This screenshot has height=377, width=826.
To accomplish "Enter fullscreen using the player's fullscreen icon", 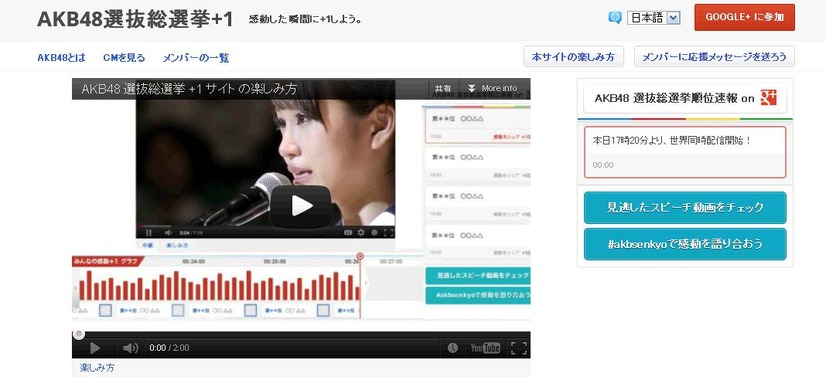I will click(519, 348).
